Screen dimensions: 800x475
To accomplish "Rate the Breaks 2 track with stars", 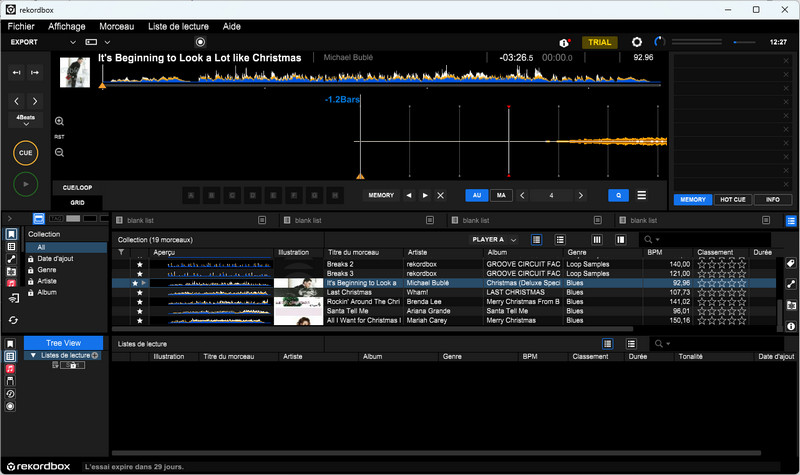I will pyautogui.click(x=721, y=264).
